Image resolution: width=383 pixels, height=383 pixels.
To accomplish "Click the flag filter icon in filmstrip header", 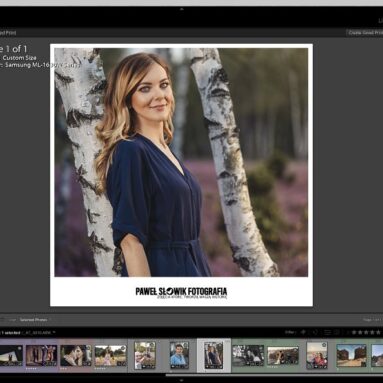I will click(304, 332).
